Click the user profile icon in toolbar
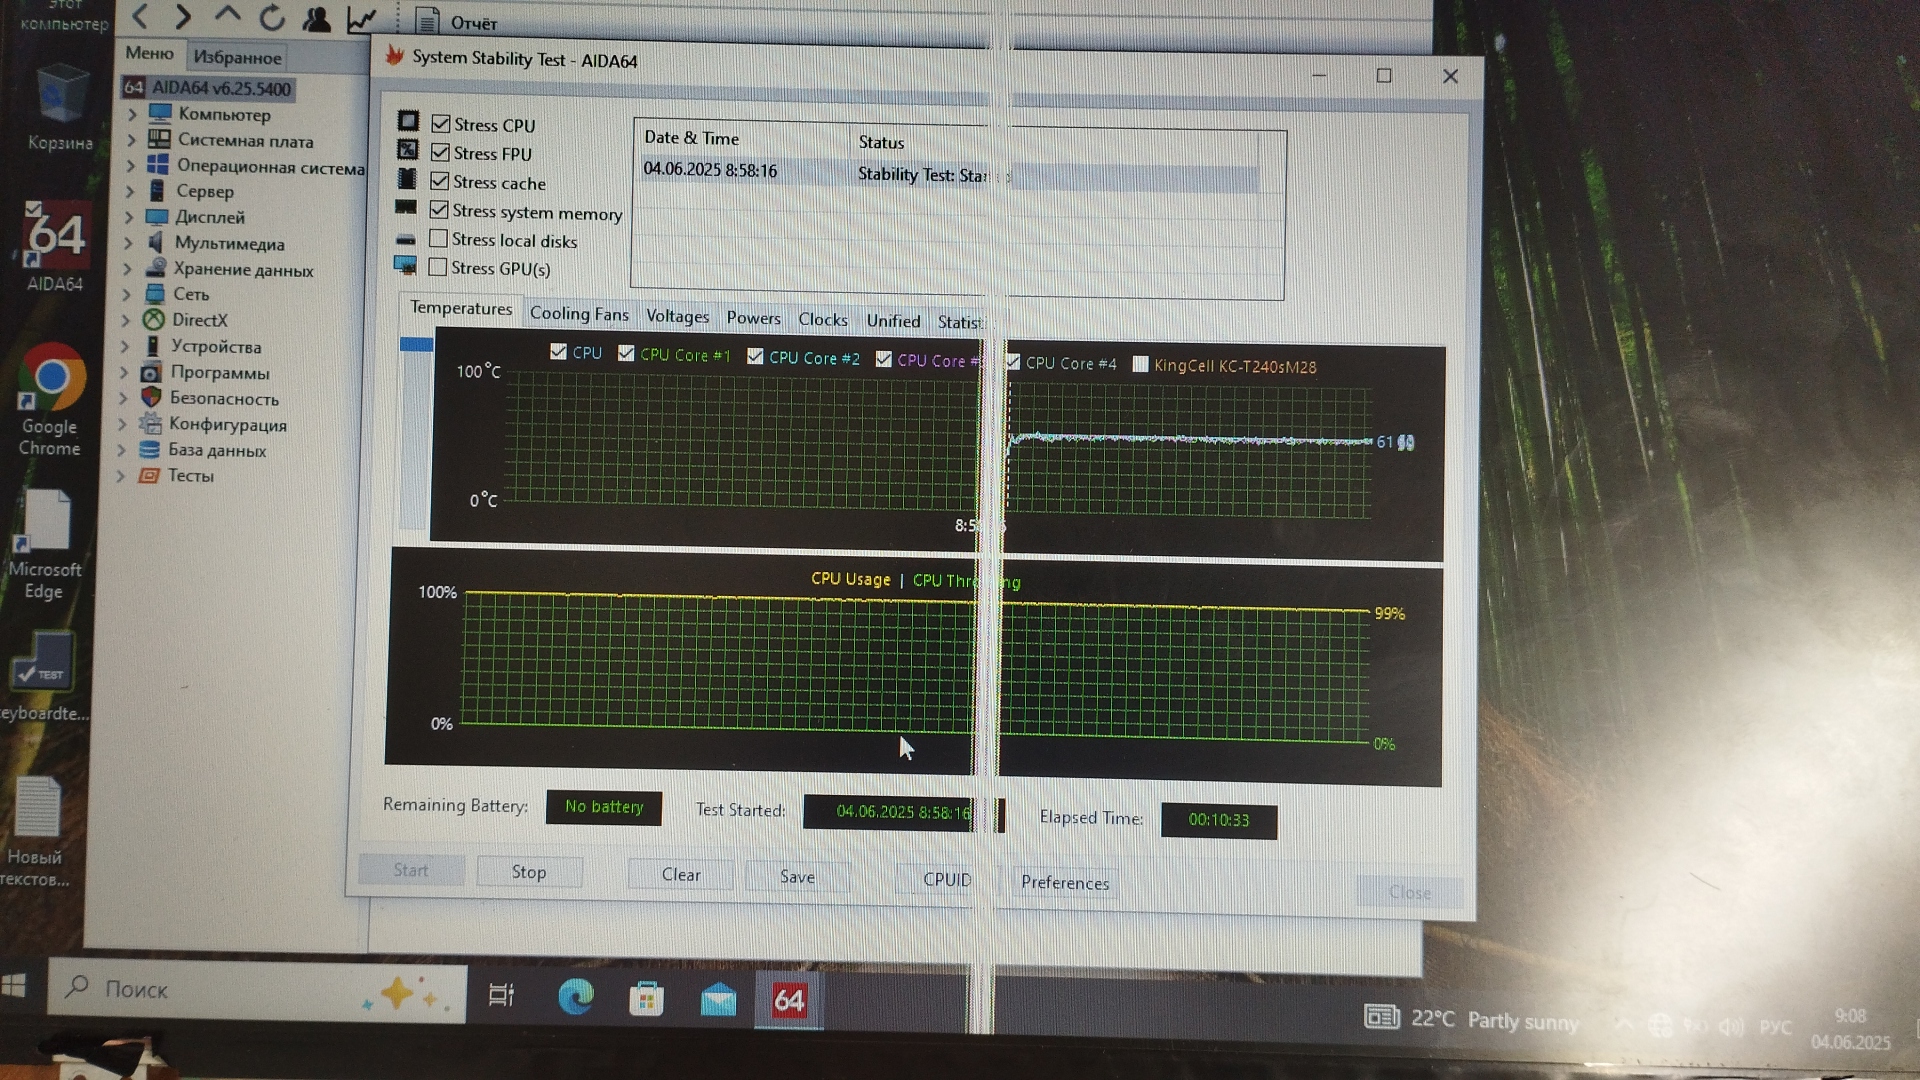This screenshot has height=1080, width=1920. [317, 18]
